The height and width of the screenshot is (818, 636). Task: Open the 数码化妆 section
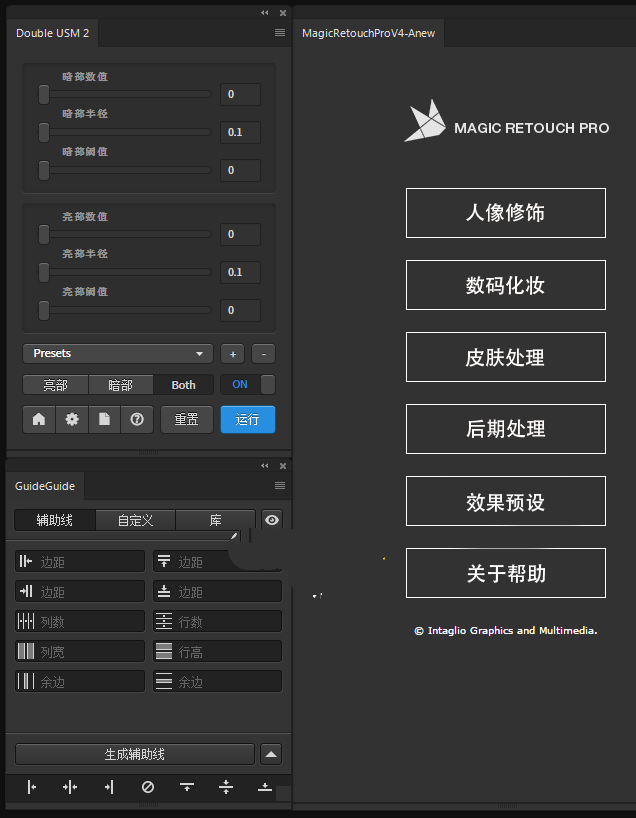(506, 285)
